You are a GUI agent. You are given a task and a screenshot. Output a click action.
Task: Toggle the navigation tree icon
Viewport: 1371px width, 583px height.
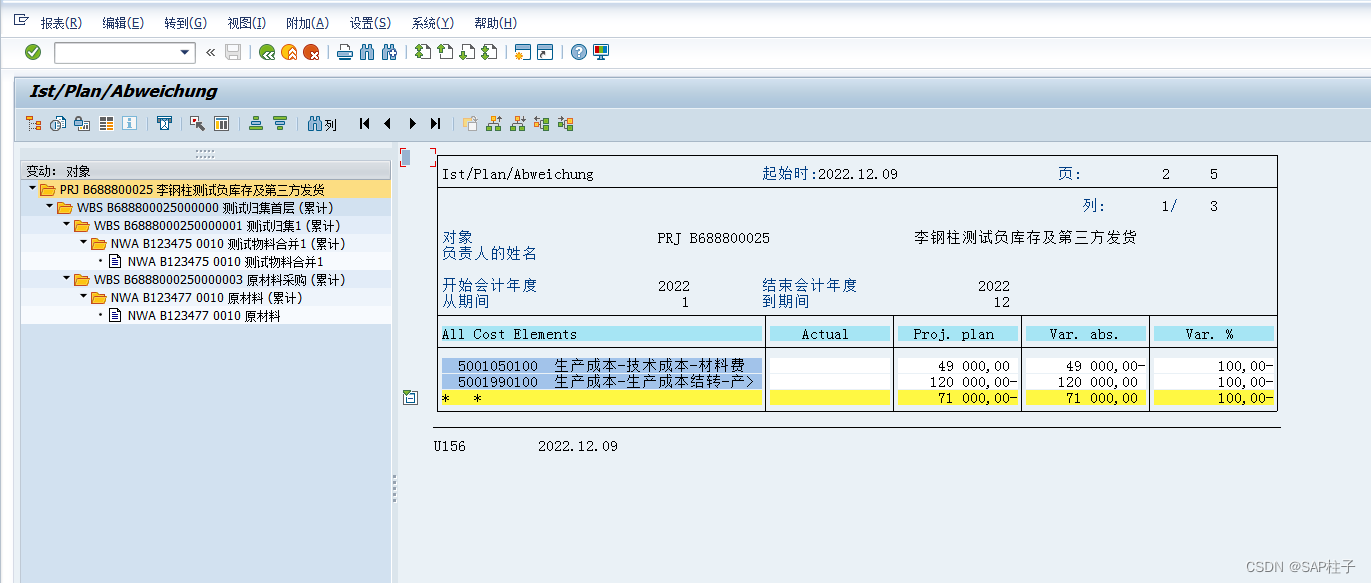click(34, 124)
